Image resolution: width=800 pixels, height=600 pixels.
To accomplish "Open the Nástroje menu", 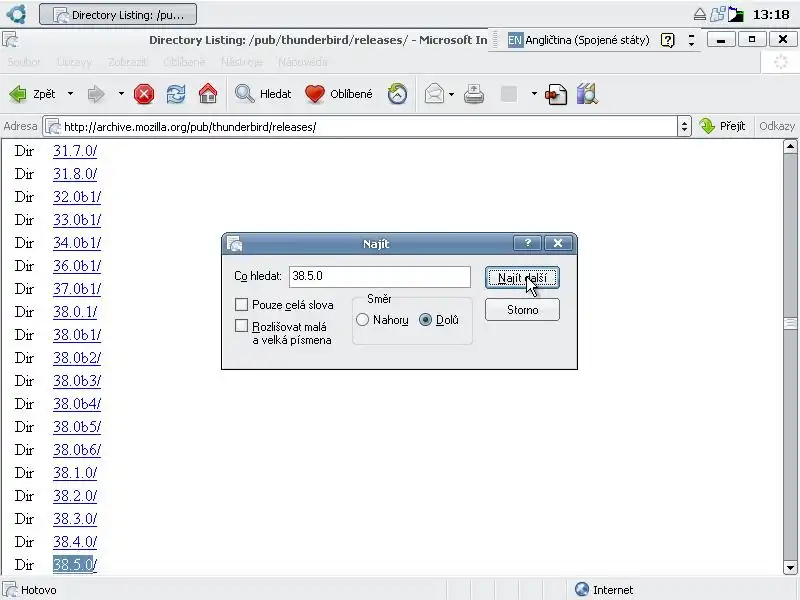I will 241,62.
